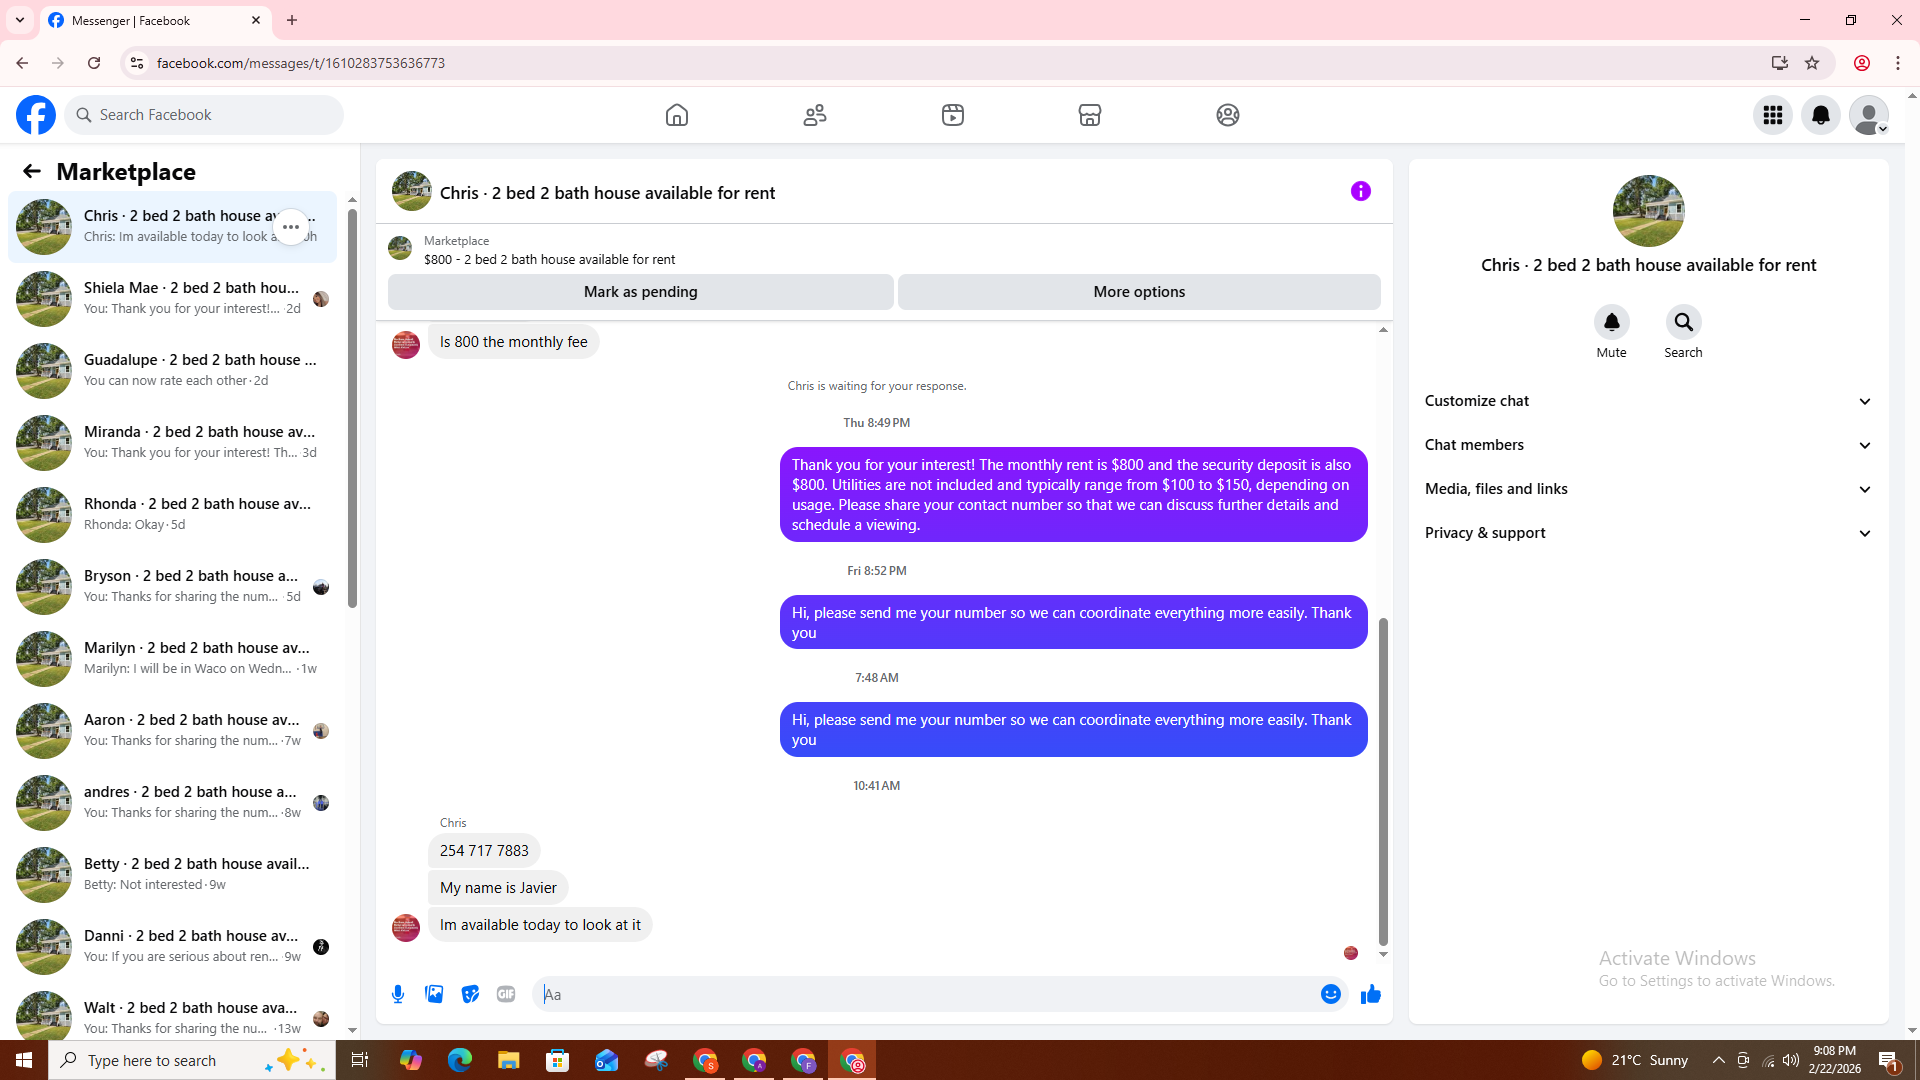Open Microsoft Edge from taskbar
This screenshot has height=1080, width=1920.
460,1060
